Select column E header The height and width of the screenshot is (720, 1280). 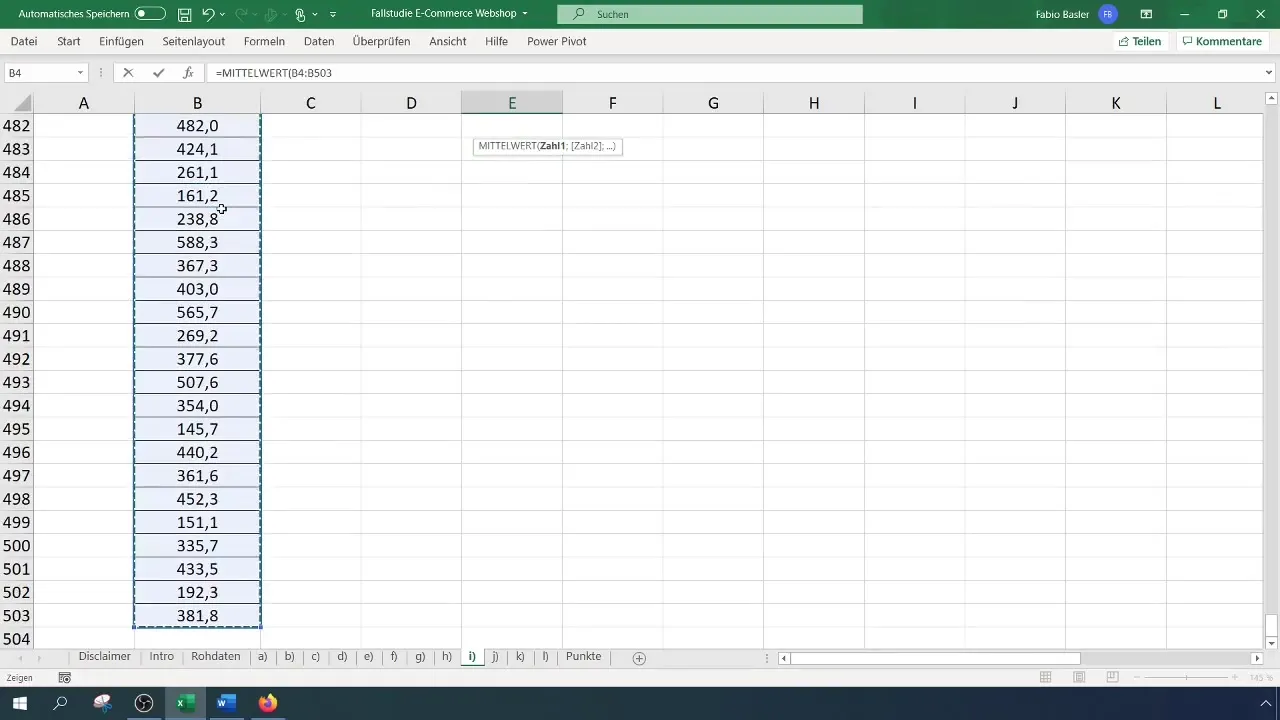click(512, 103)
